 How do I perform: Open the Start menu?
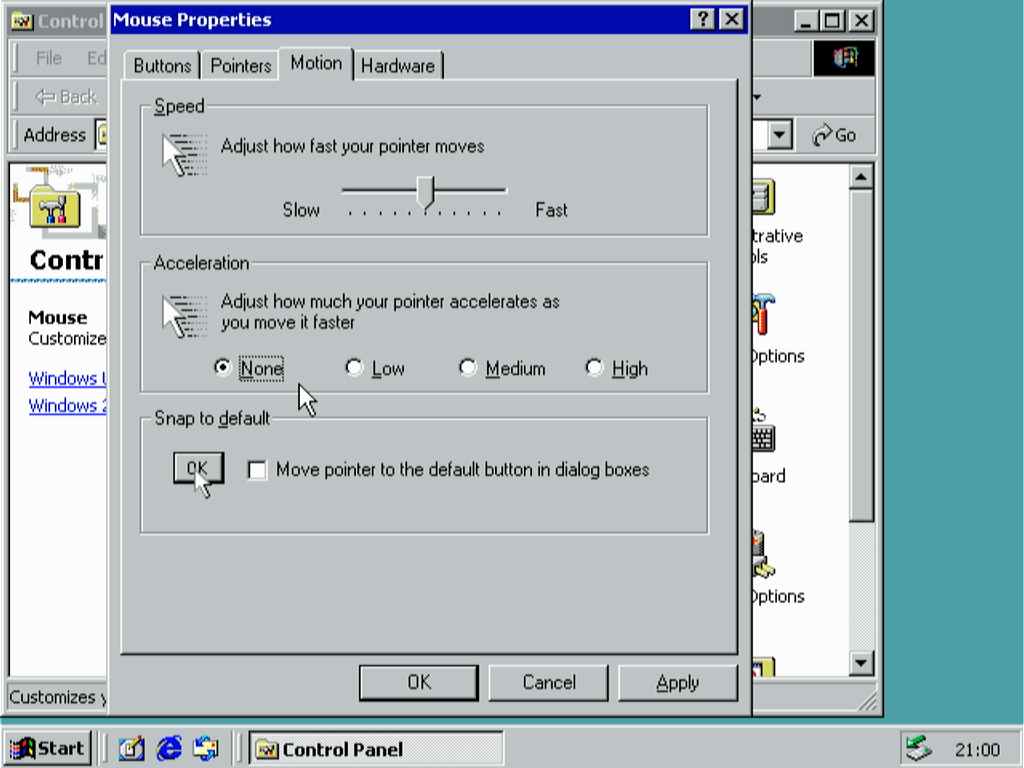click(x=47, y=748)
